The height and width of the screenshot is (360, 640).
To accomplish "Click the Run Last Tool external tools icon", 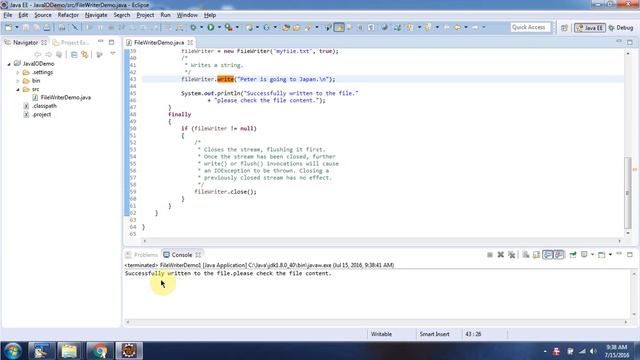I will pyautogui.click(x=229, y=27).
